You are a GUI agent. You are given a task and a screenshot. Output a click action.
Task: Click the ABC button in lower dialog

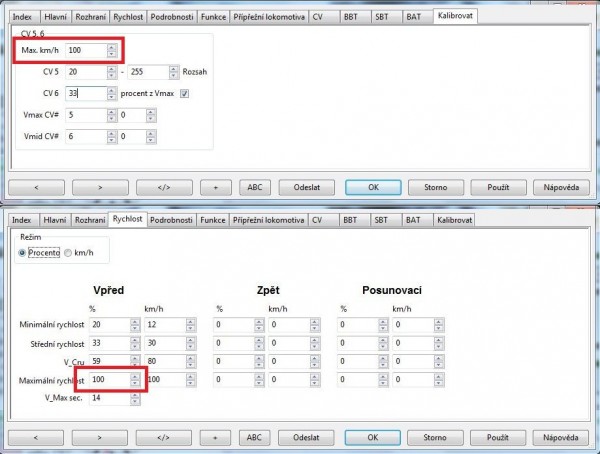pyautogui.click(x=254, y=437)
